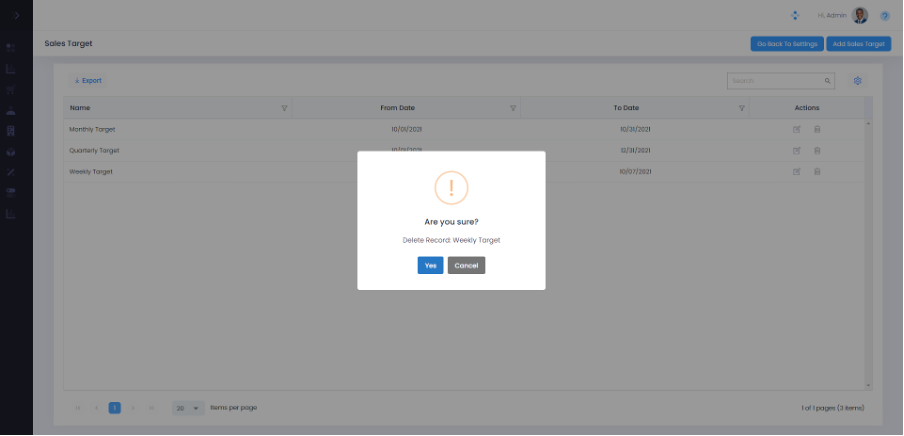Screen dimensions: 904x436
Task: Expand the sidebar with the arrow
Action: pos(16,16)
